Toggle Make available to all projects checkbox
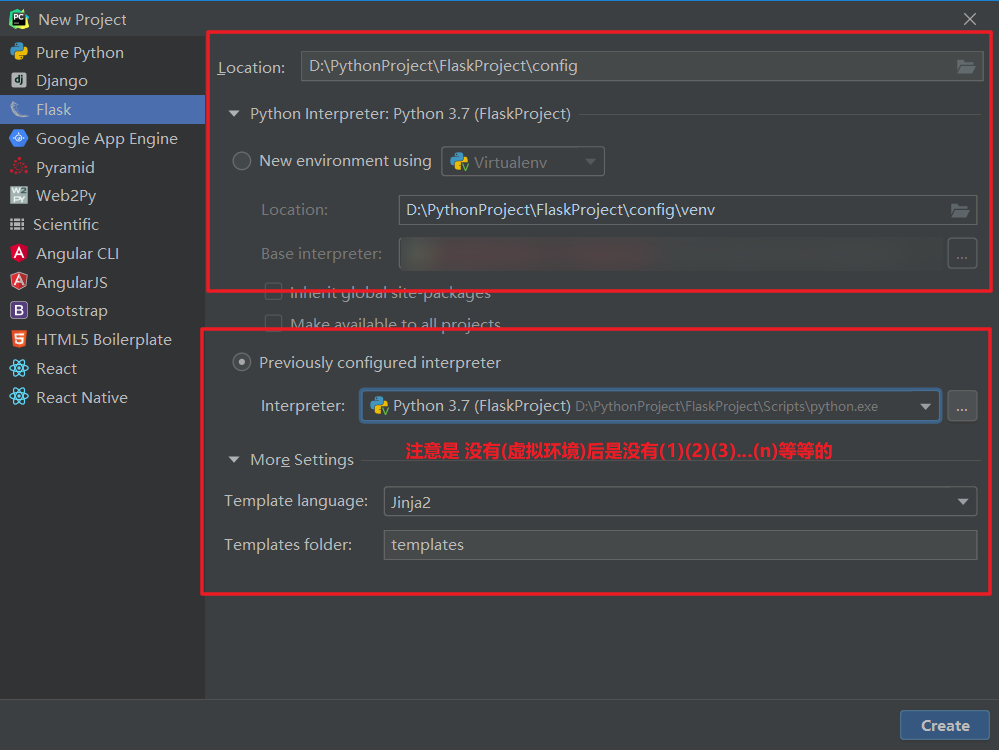This screenshot has width=999, height=750. pyautogui.click(x=273, y=323)
